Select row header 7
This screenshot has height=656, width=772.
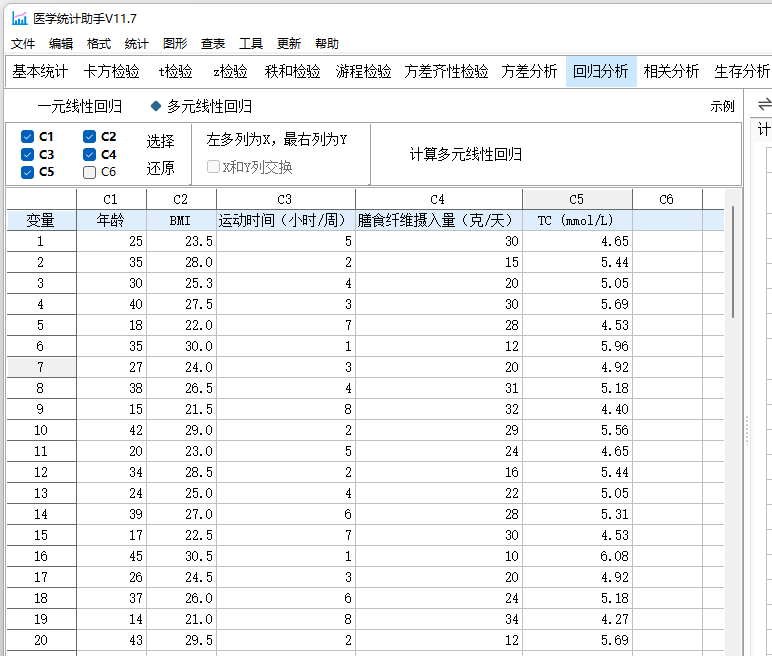tap(41, 367)
